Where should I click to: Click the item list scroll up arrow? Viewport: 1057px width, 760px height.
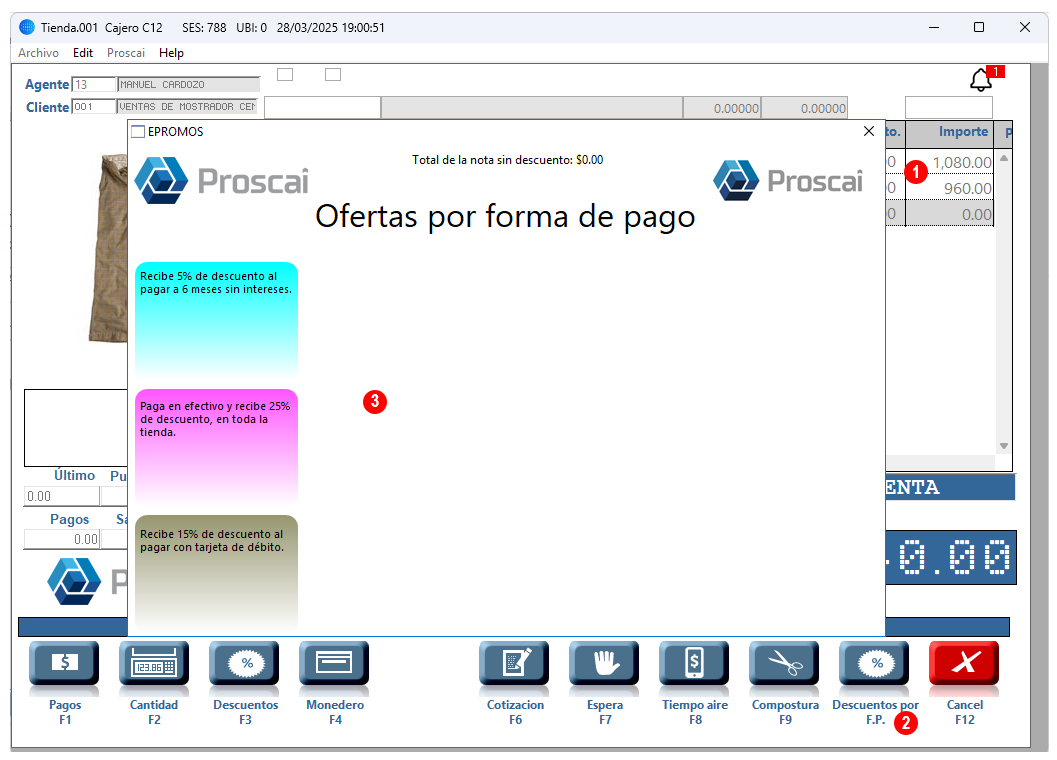tap(1004, 158)
